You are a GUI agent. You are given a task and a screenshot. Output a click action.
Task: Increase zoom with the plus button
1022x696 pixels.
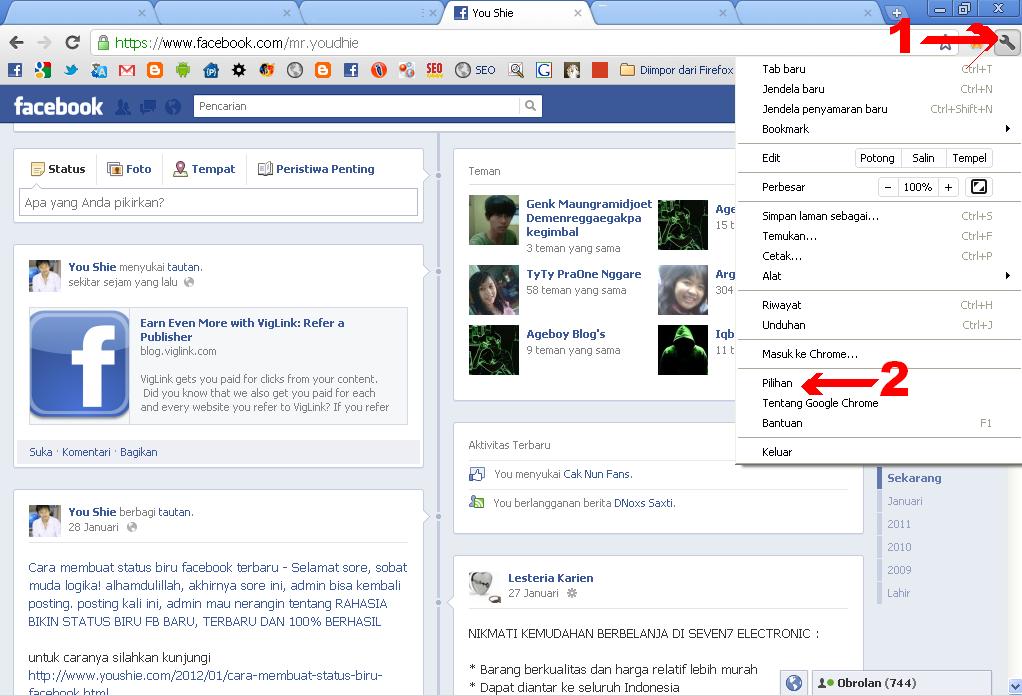pyautogui.click(x=948, y=187)
